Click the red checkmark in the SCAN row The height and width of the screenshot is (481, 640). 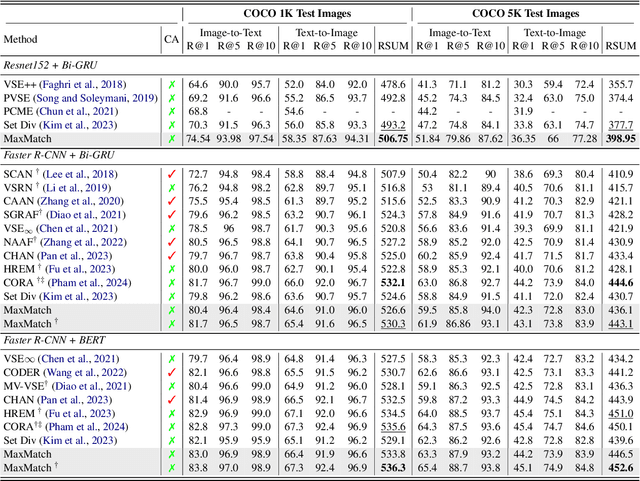coord(171,174)
